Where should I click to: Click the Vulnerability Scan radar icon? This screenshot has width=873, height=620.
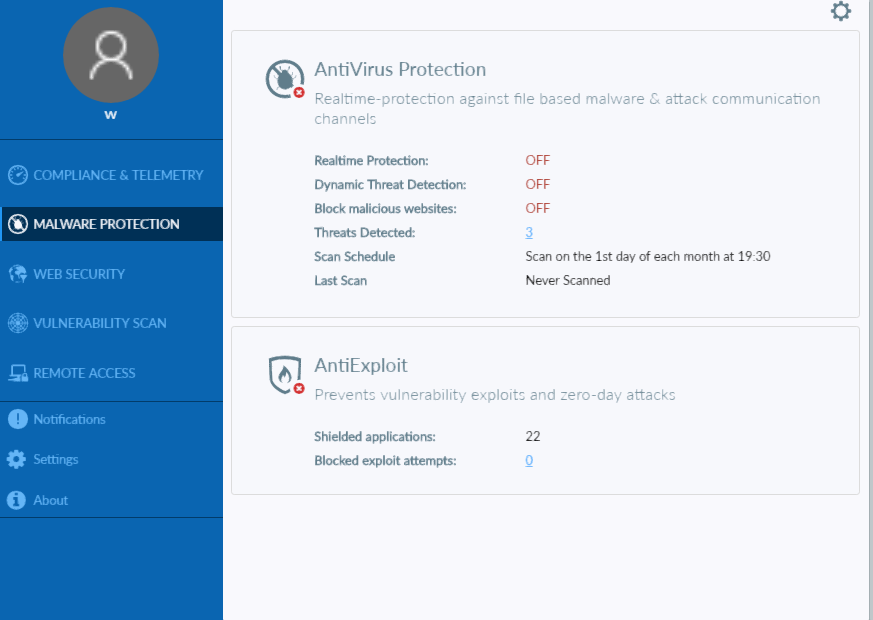point(17,323)
